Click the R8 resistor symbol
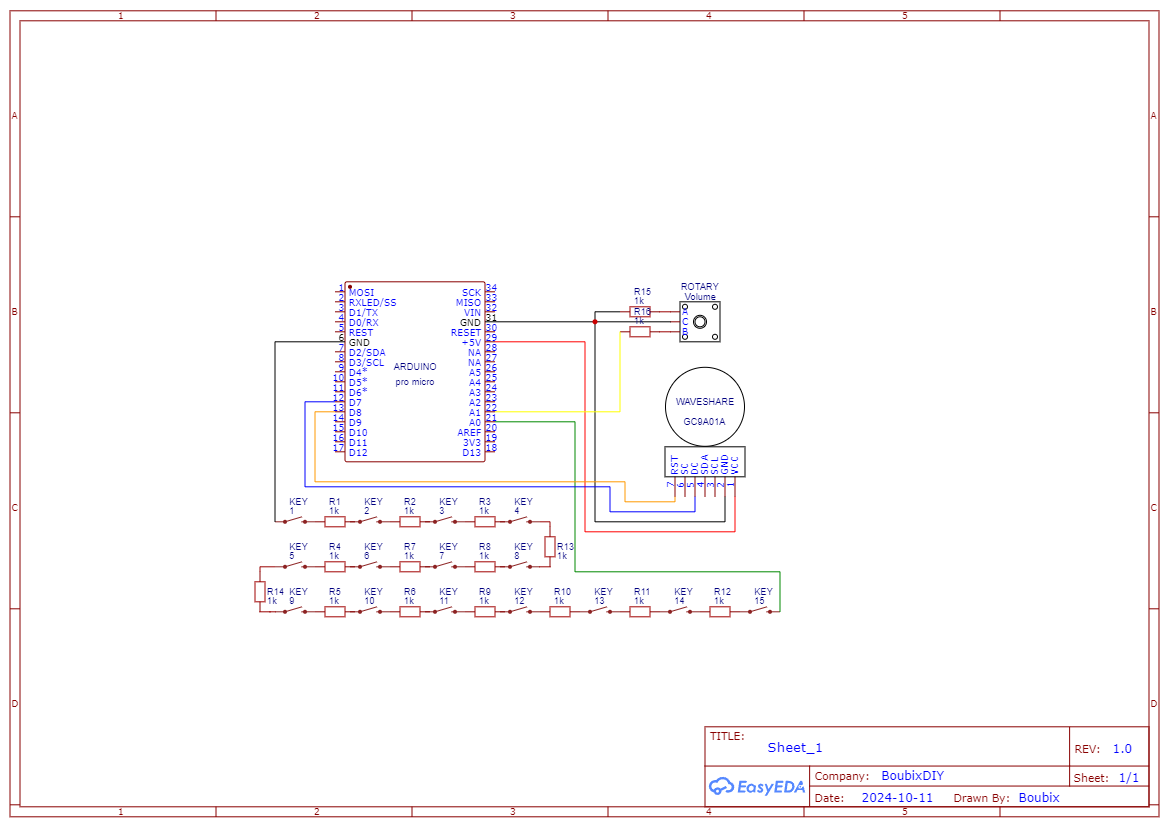The height and width of the screenshot is (827, 1169). (485, 567)
